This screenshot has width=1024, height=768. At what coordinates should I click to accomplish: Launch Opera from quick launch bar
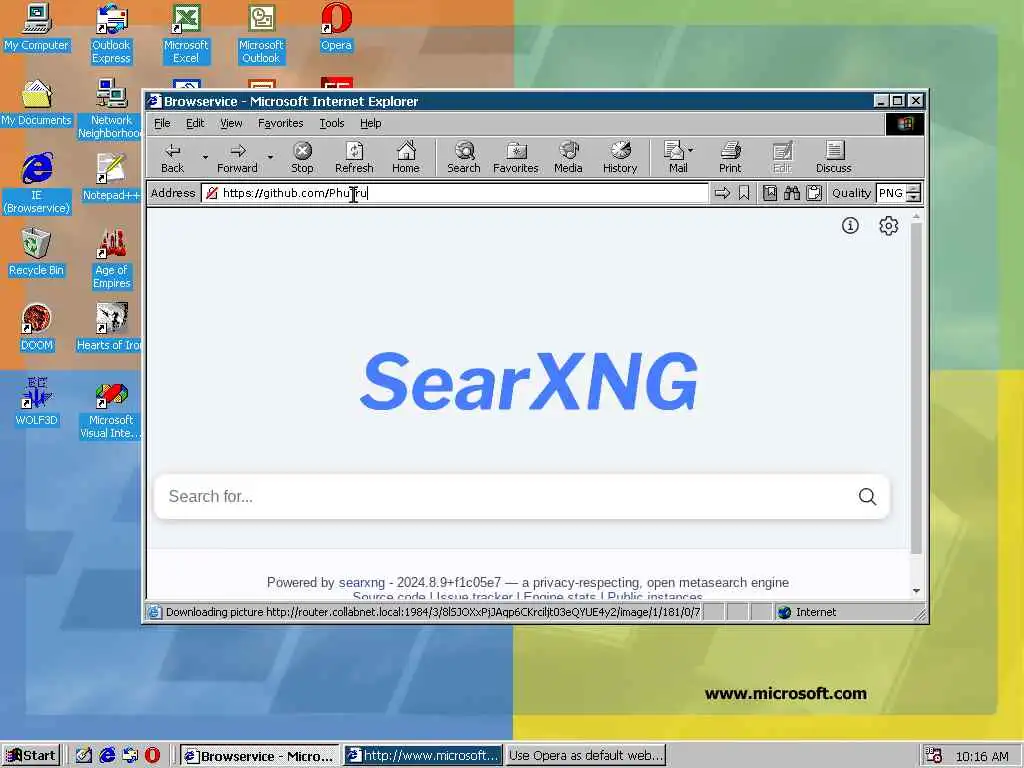tap(152, 756)
